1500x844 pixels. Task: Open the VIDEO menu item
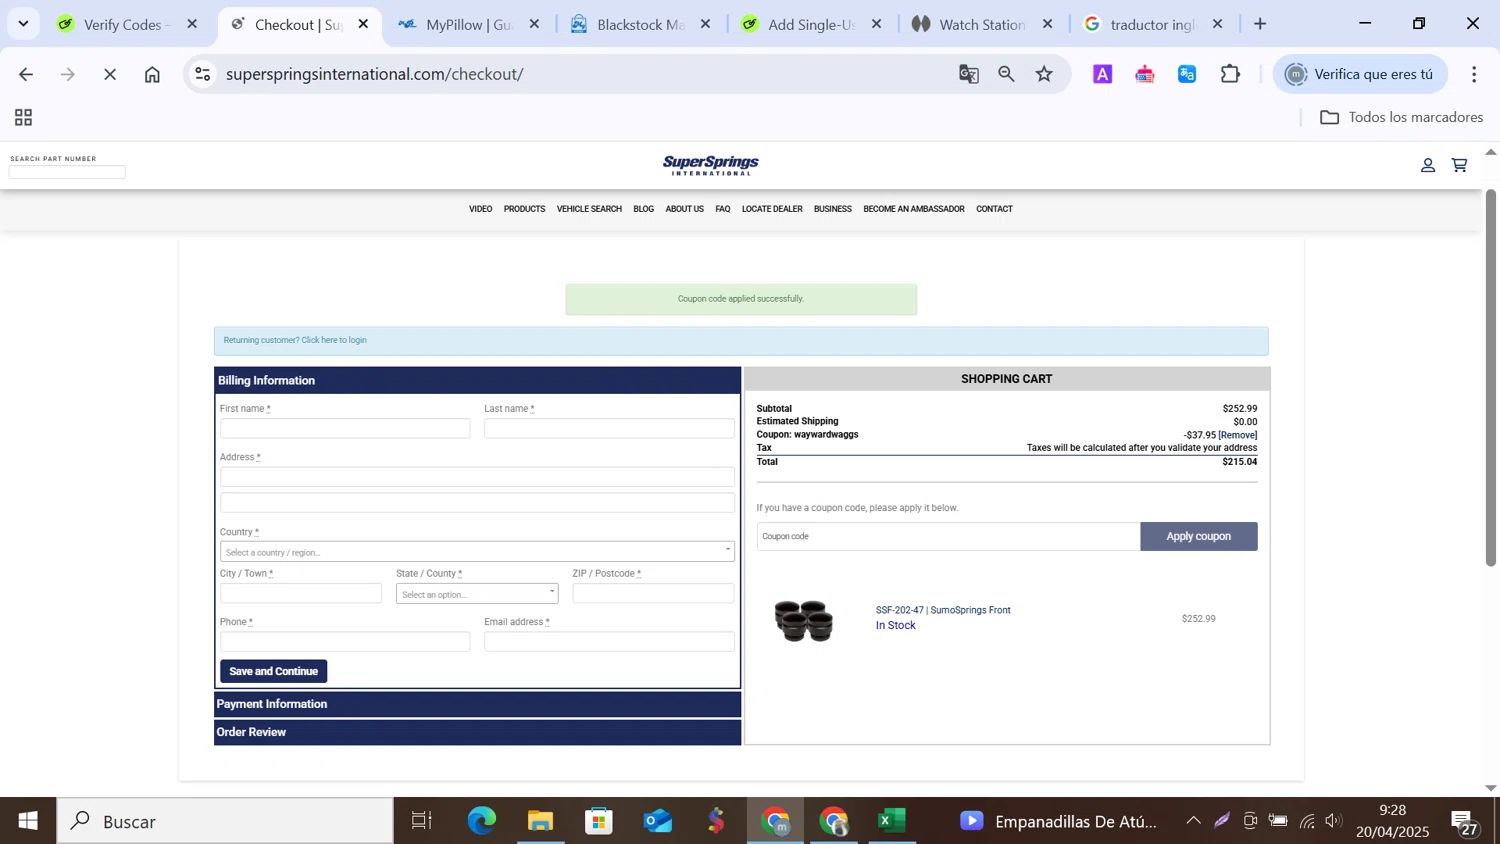tap(480, 209)
